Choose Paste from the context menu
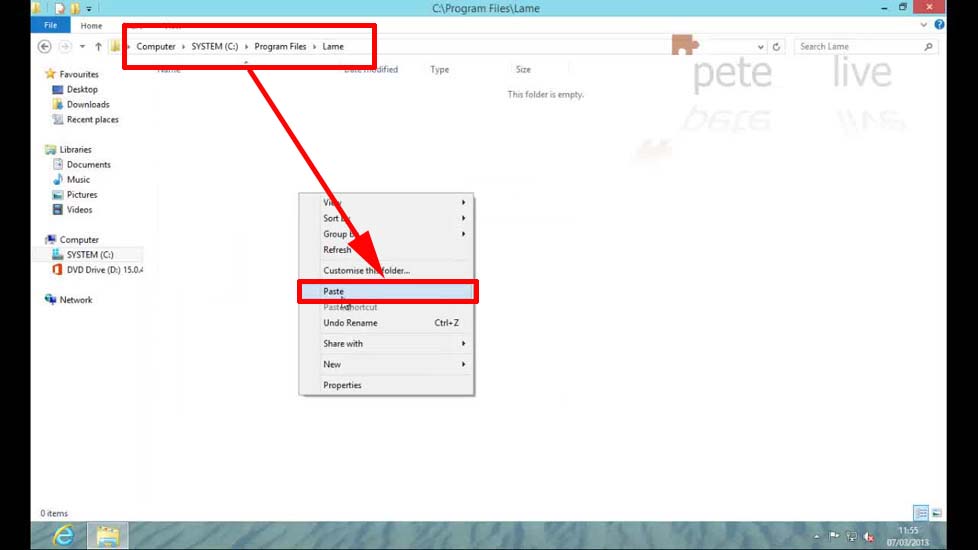Image resolution: width=978 pixels, height=550 pixels. tap(387, 291)
